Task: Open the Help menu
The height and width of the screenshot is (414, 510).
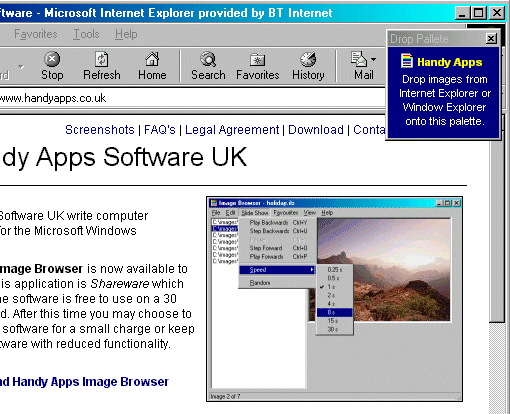Action: 126,34
